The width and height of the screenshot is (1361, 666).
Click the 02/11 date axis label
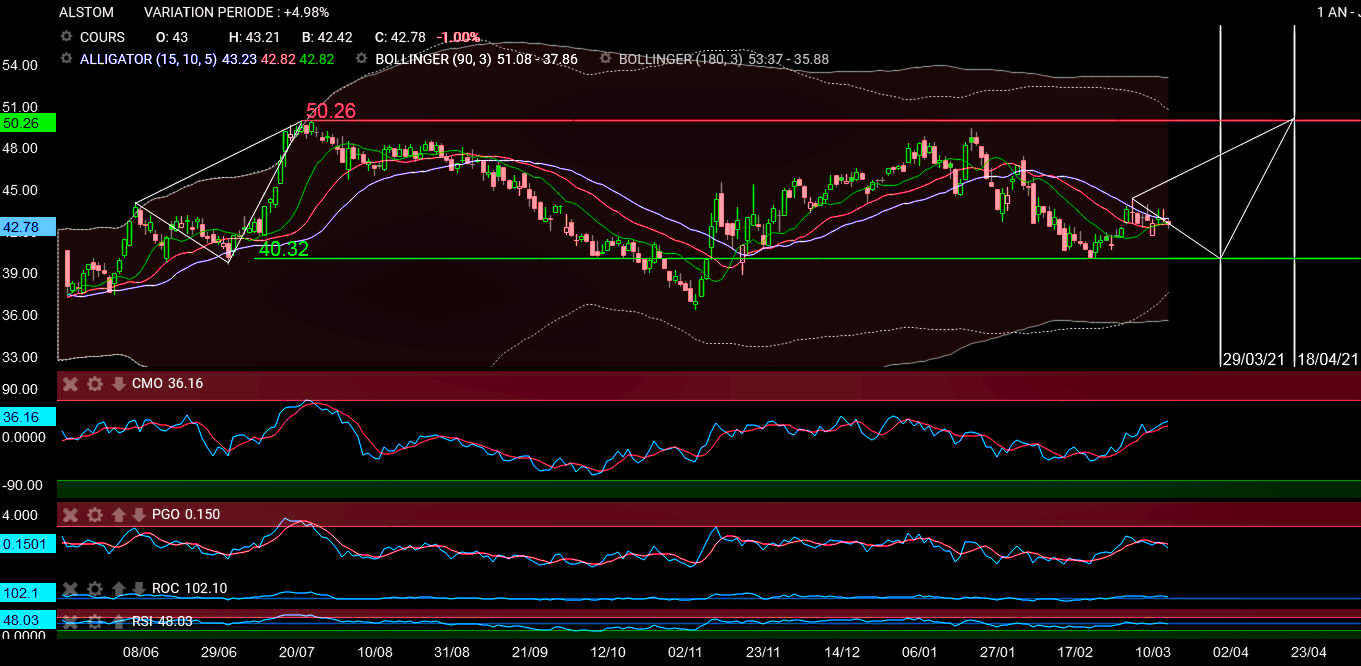click(686, 652)
